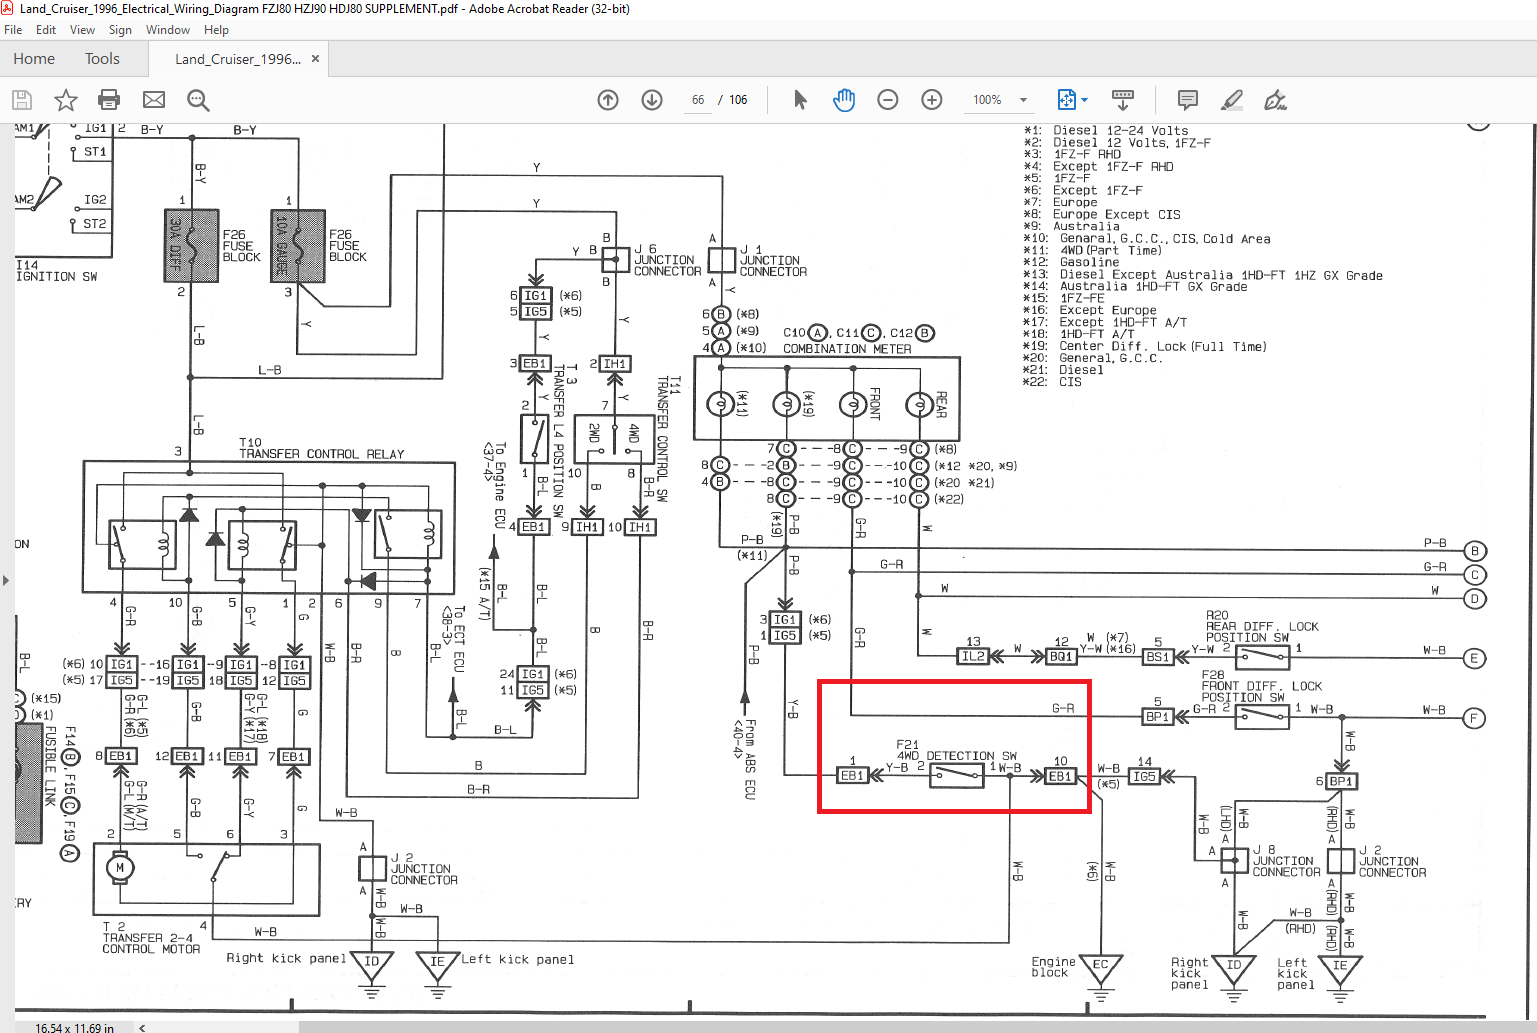The height and width of the screenshot is (1033, 1537).
Task: Open the zoom level dropdown arrow
Action: 1023,100
